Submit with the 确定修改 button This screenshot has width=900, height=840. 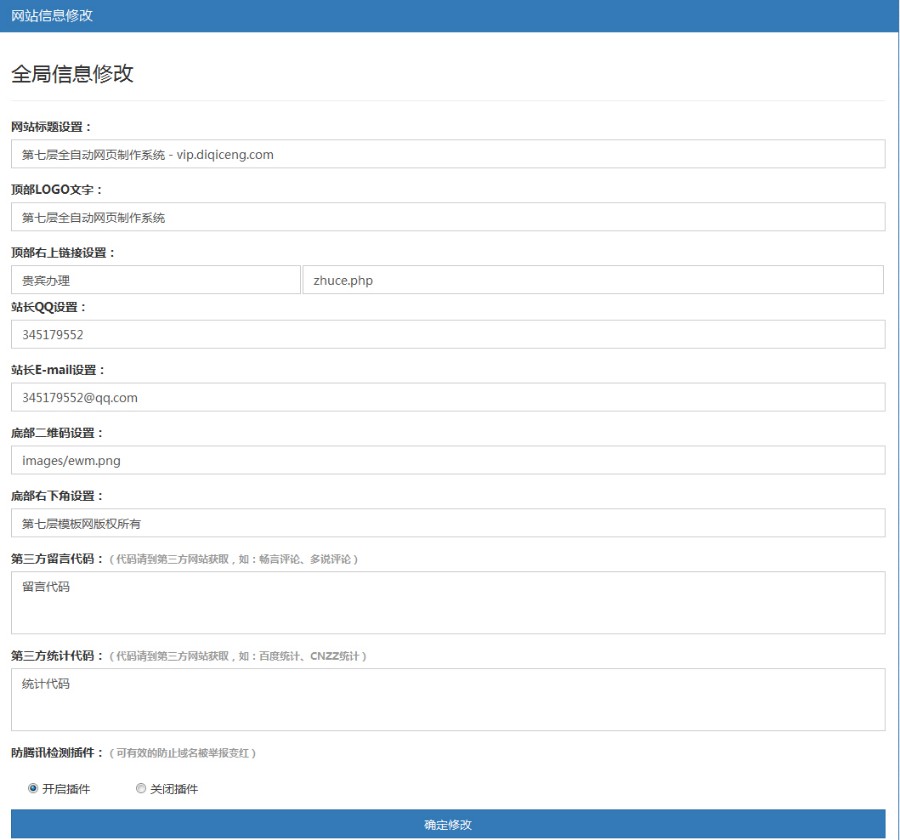(448, 824)
